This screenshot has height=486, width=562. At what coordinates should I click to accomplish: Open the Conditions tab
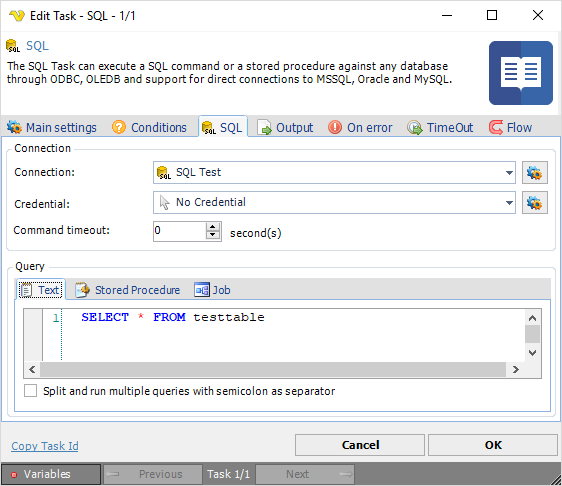point(149,127)
